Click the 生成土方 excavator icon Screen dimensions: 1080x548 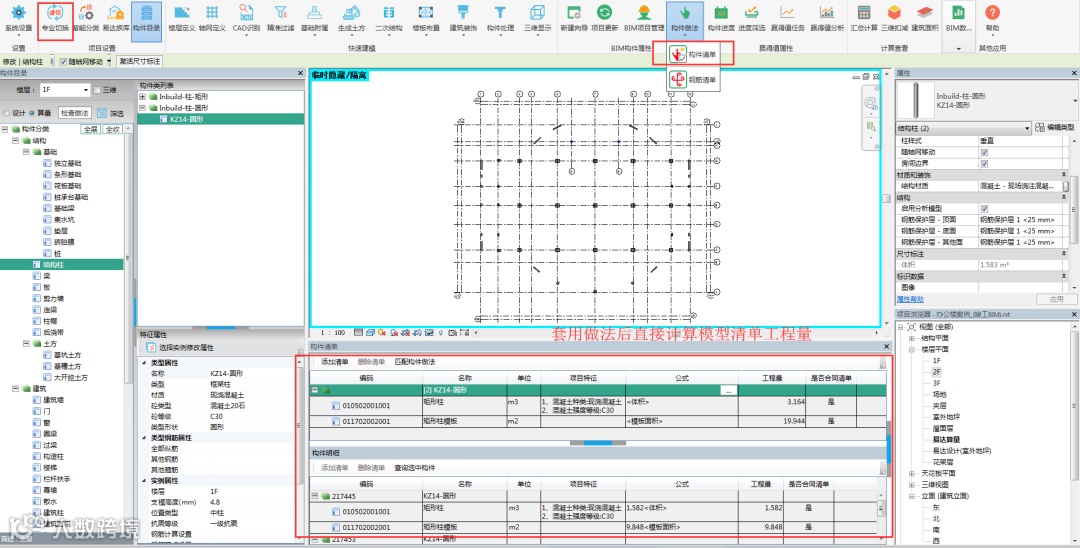[351, 19]
